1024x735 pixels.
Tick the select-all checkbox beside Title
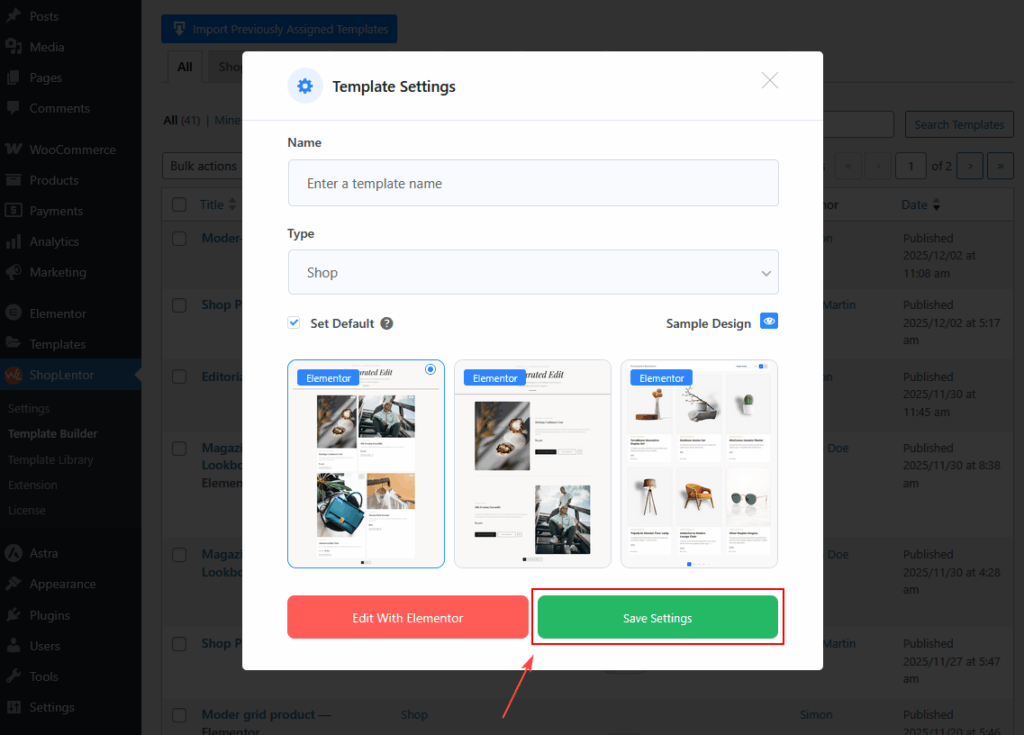pyautogui.click(x=179, y=205)
